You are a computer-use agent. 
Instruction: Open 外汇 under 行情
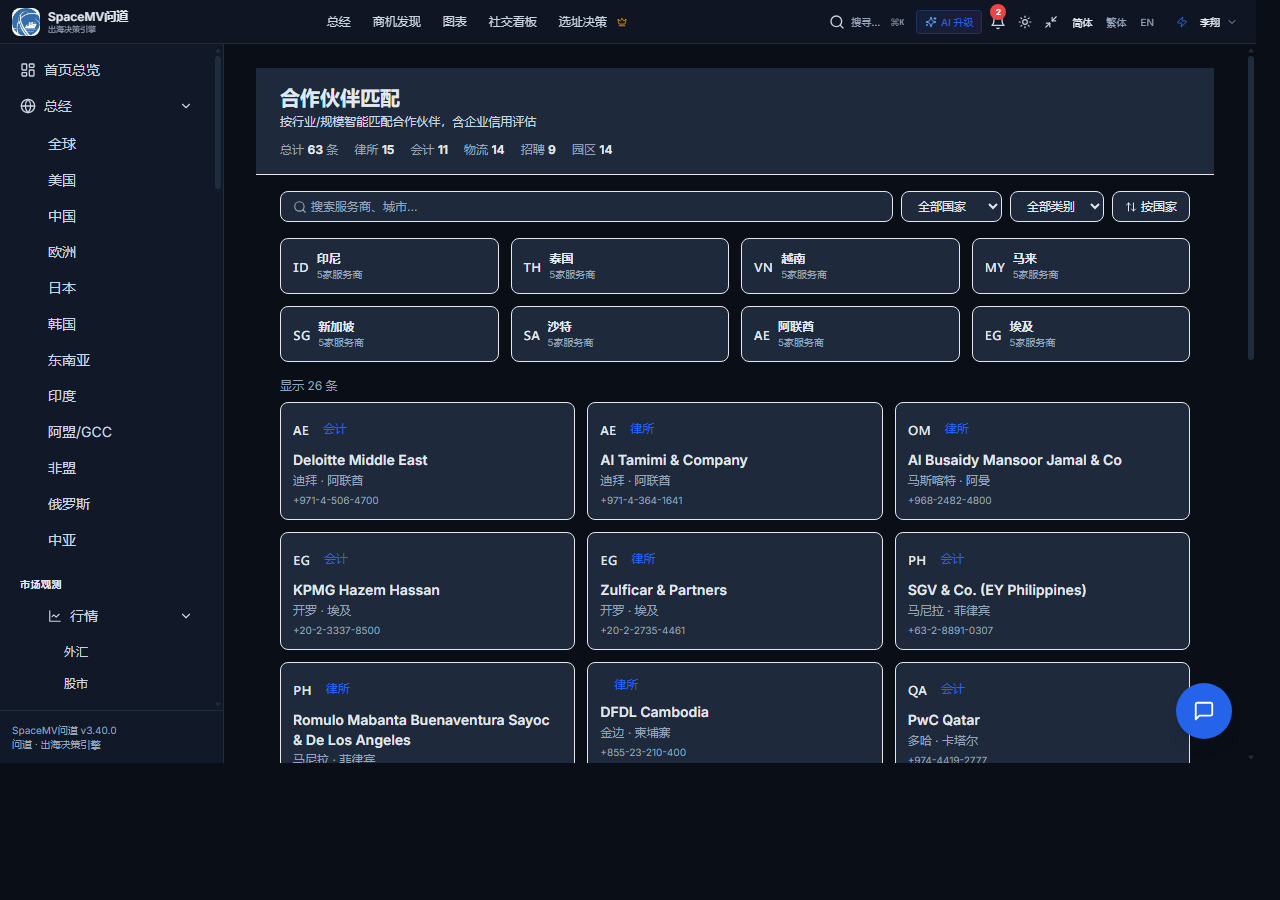[x=76, y=651]
